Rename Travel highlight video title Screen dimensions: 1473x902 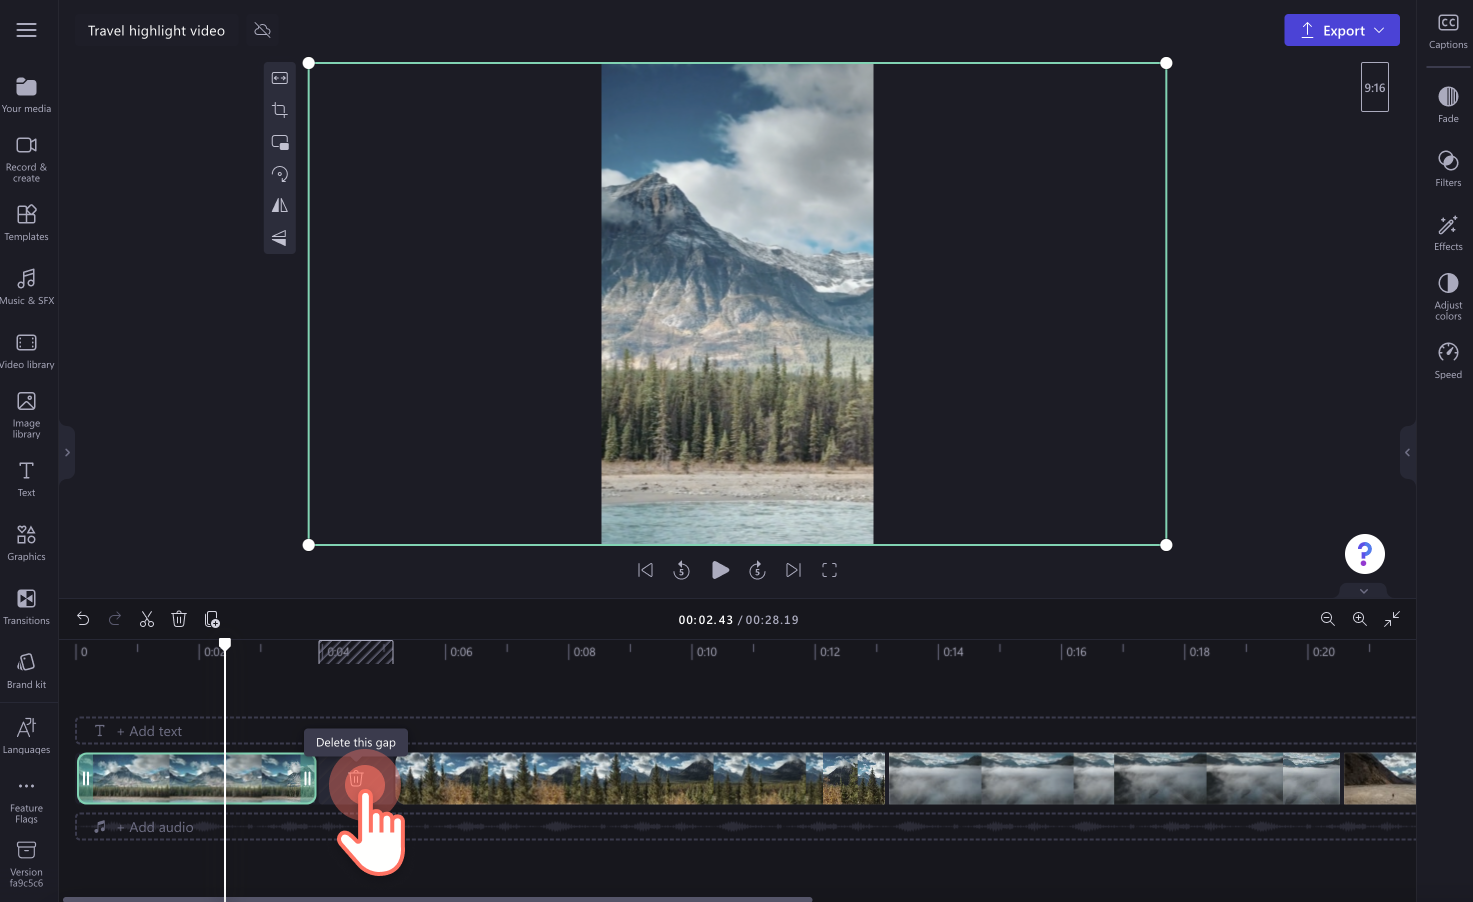156,30
